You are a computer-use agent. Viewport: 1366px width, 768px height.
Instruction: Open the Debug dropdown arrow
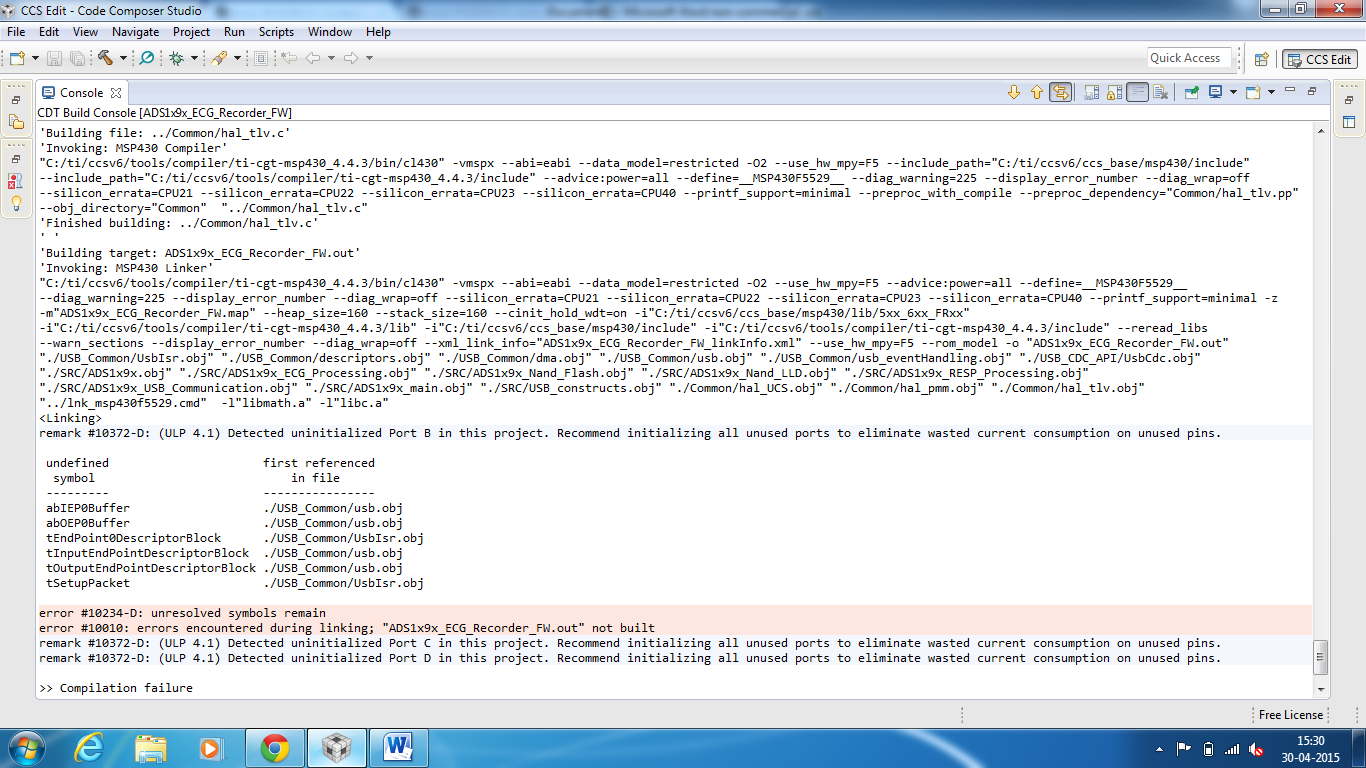tap(194, 59)
